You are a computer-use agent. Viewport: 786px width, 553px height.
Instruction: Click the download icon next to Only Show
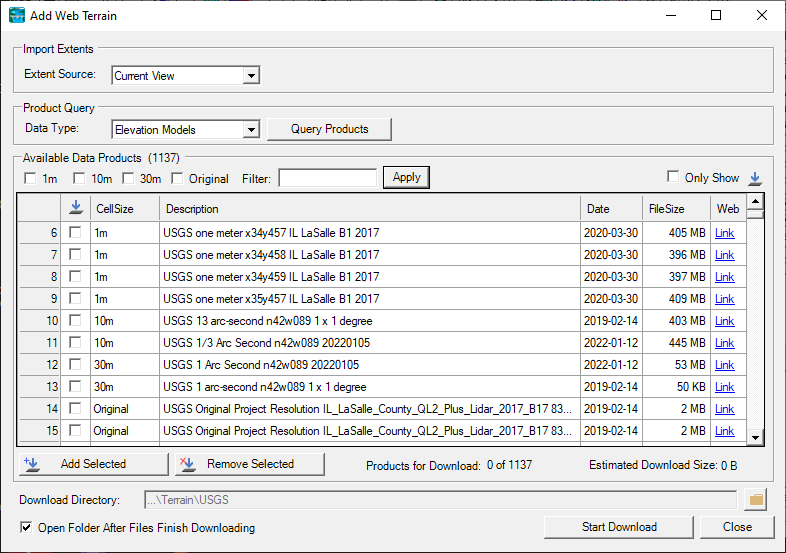(755, 178)
